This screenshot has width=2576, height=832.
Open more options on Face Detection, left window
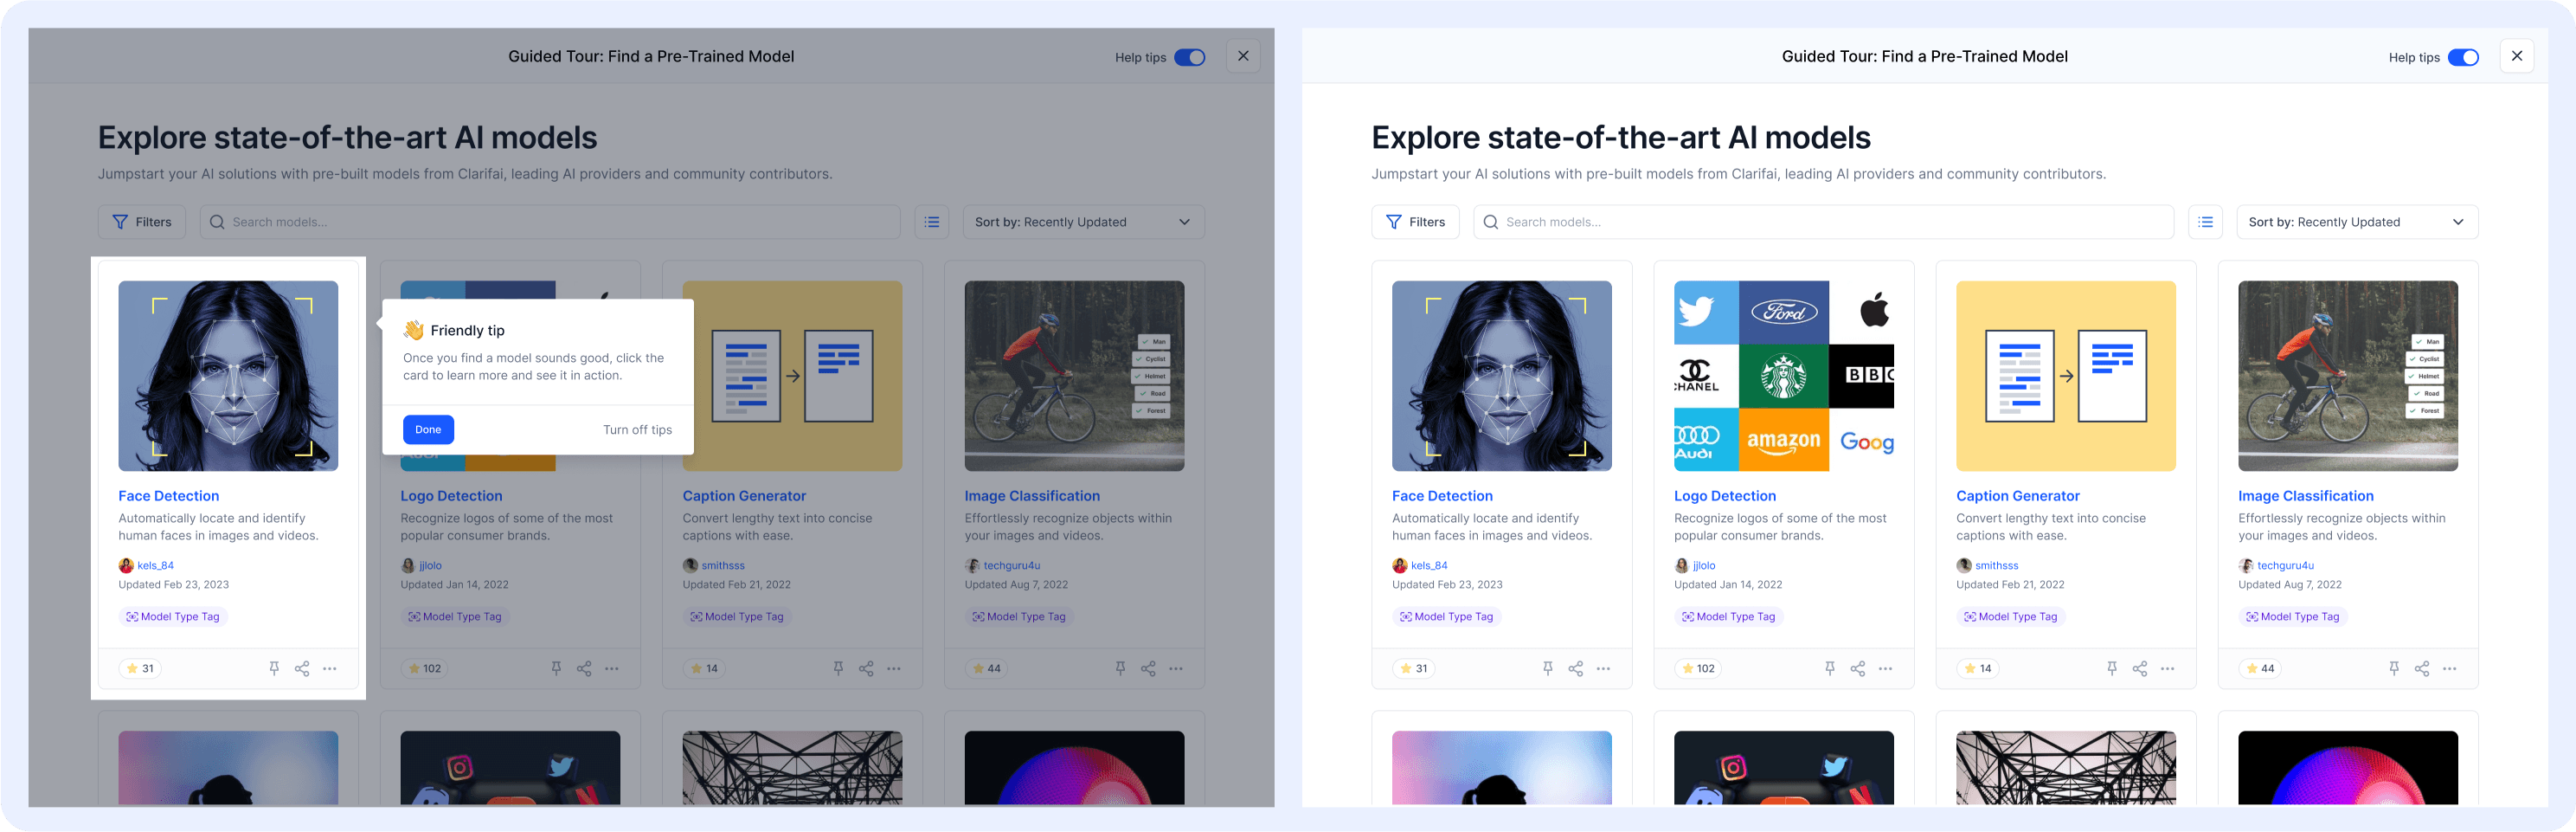click(x=330, y=669)
